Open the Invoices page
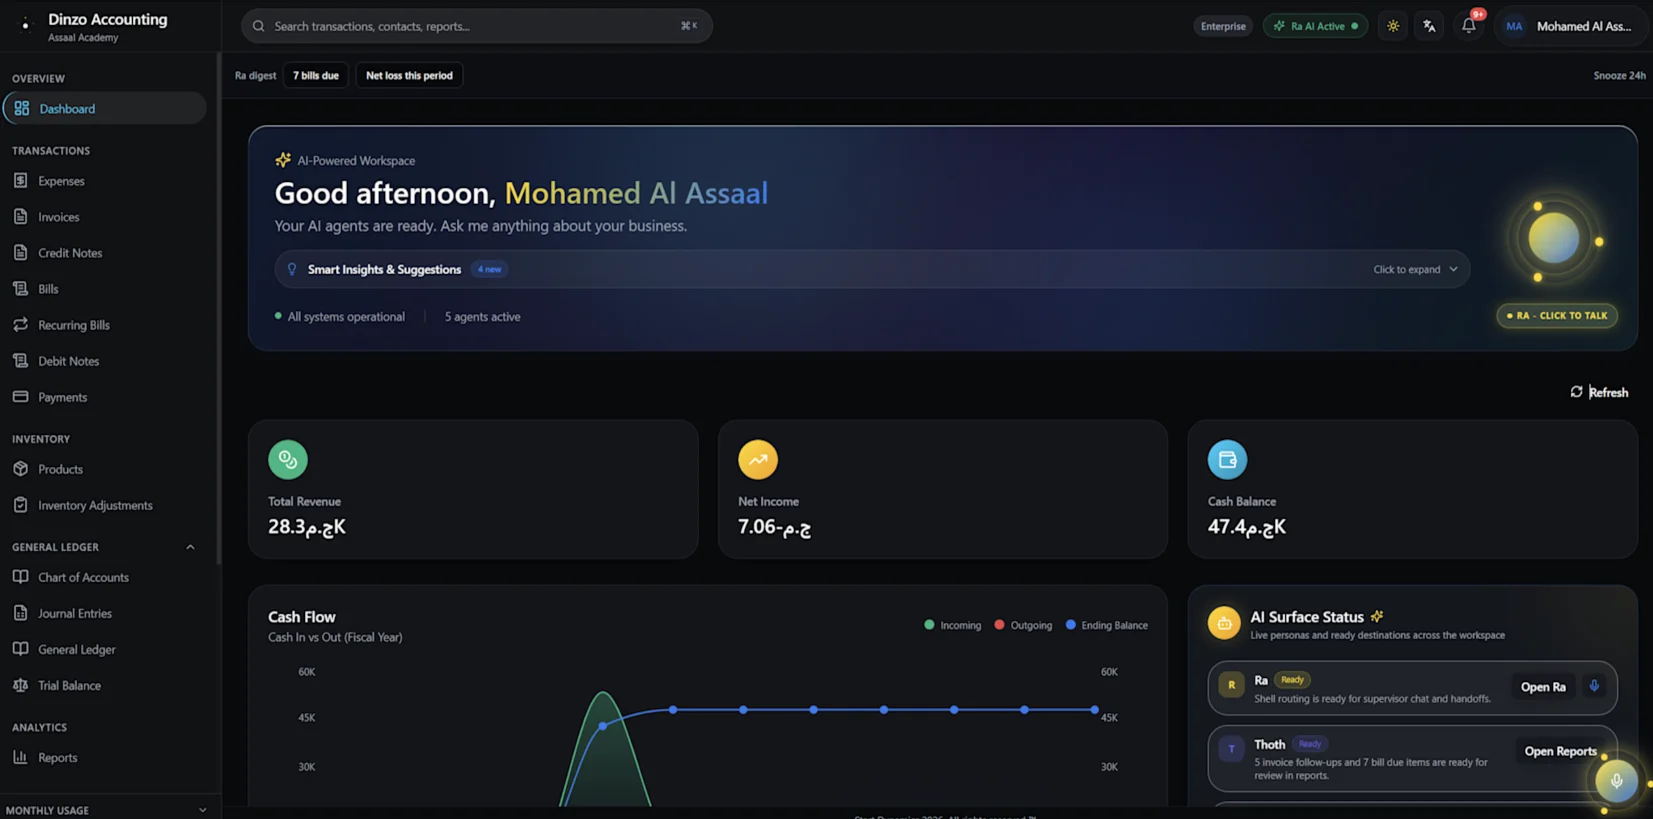The height and width of the screenshot is (819, 1653). (58, 217)
